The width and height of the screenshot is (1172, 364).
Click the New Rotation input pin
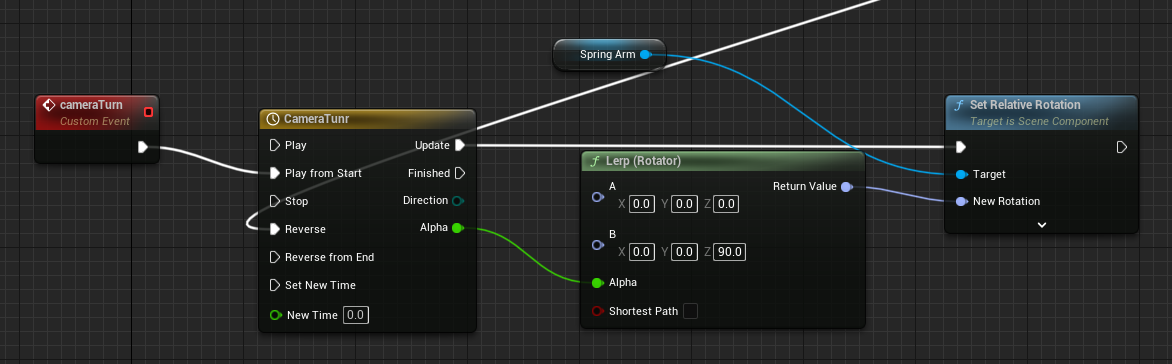pos(962,201)
